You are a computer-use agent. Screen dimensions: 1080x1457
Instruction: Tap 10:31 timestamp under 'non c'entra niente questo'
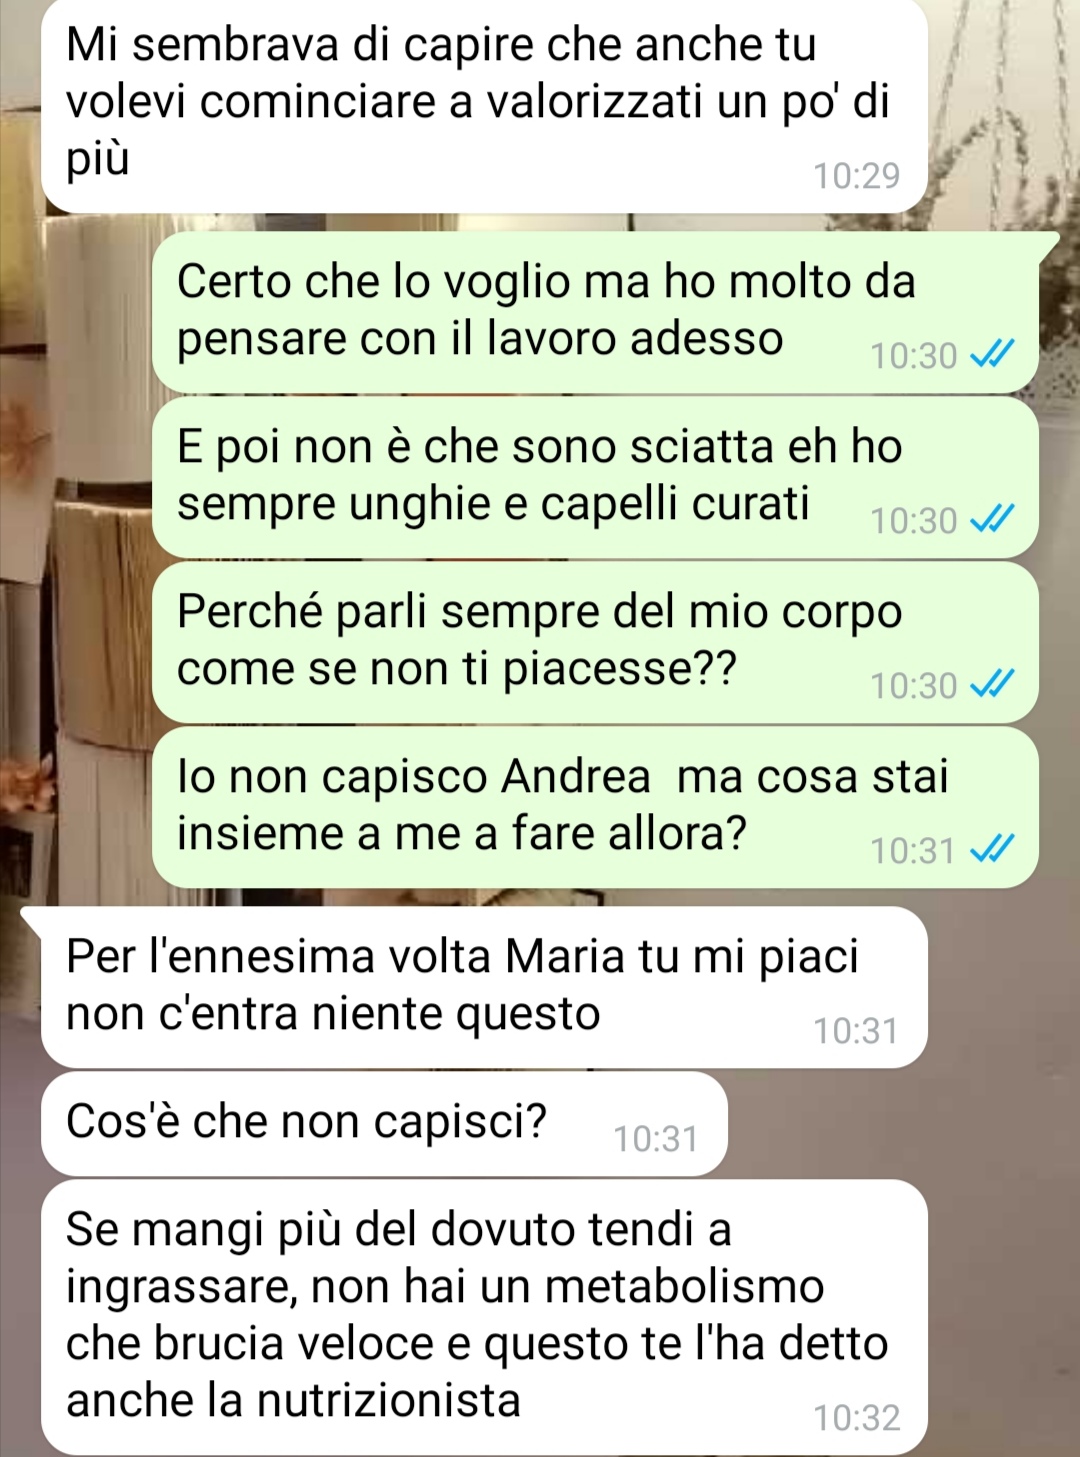[856, 1031]
